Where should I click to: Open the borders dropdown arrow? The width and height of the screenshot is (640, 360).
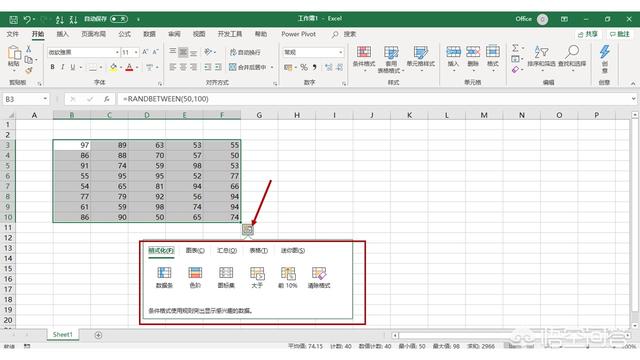101,67
